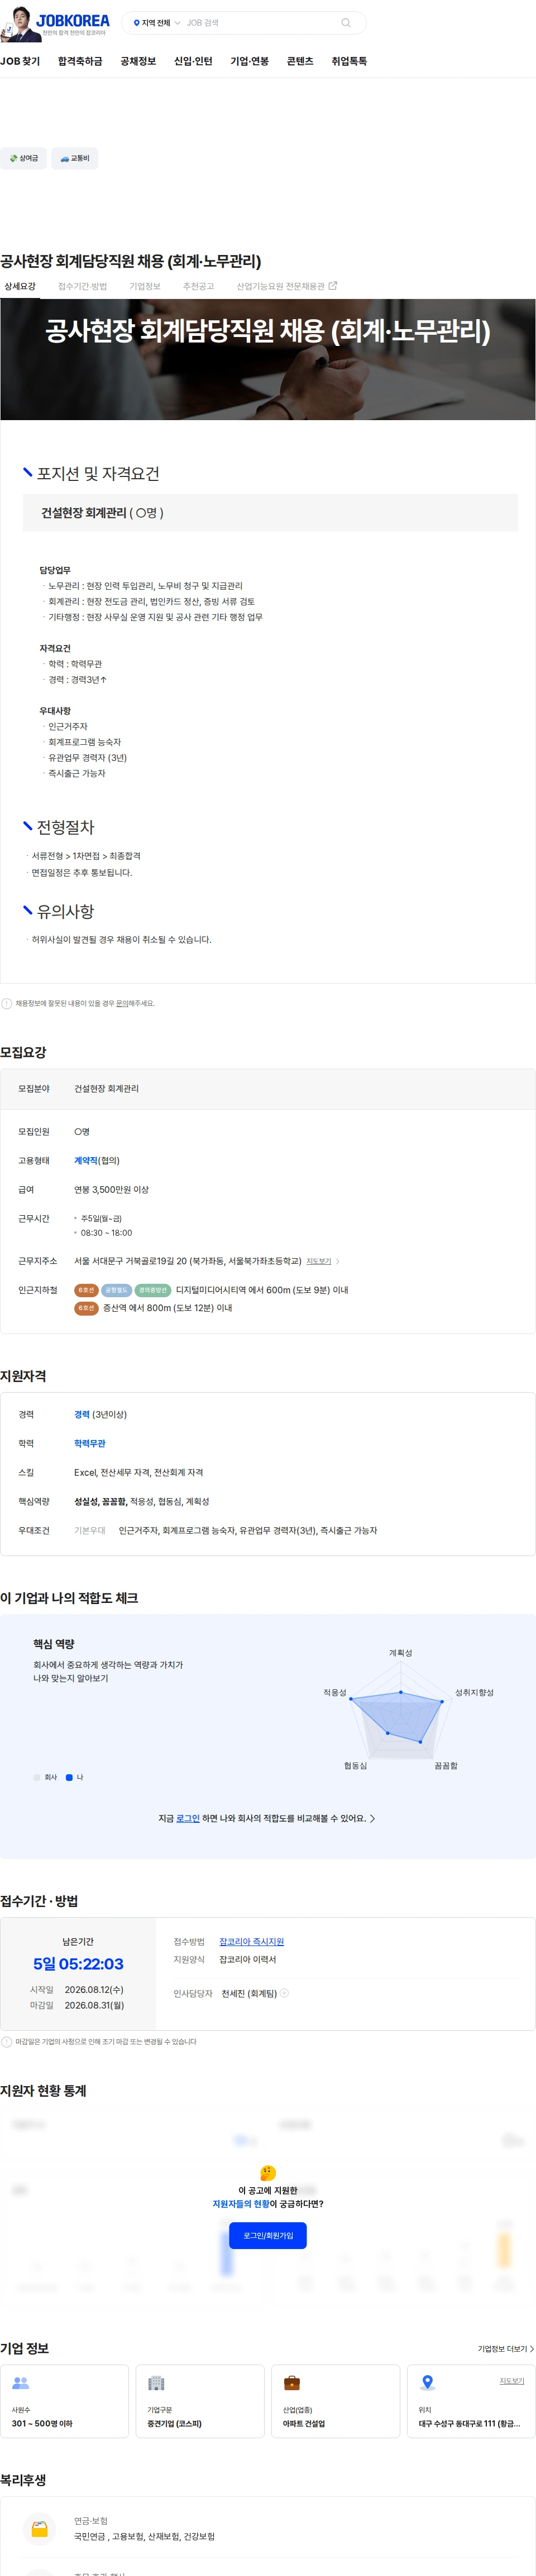Select the 추천공고 tab
The image size is (536, 2576).
[x=198, y=286]
